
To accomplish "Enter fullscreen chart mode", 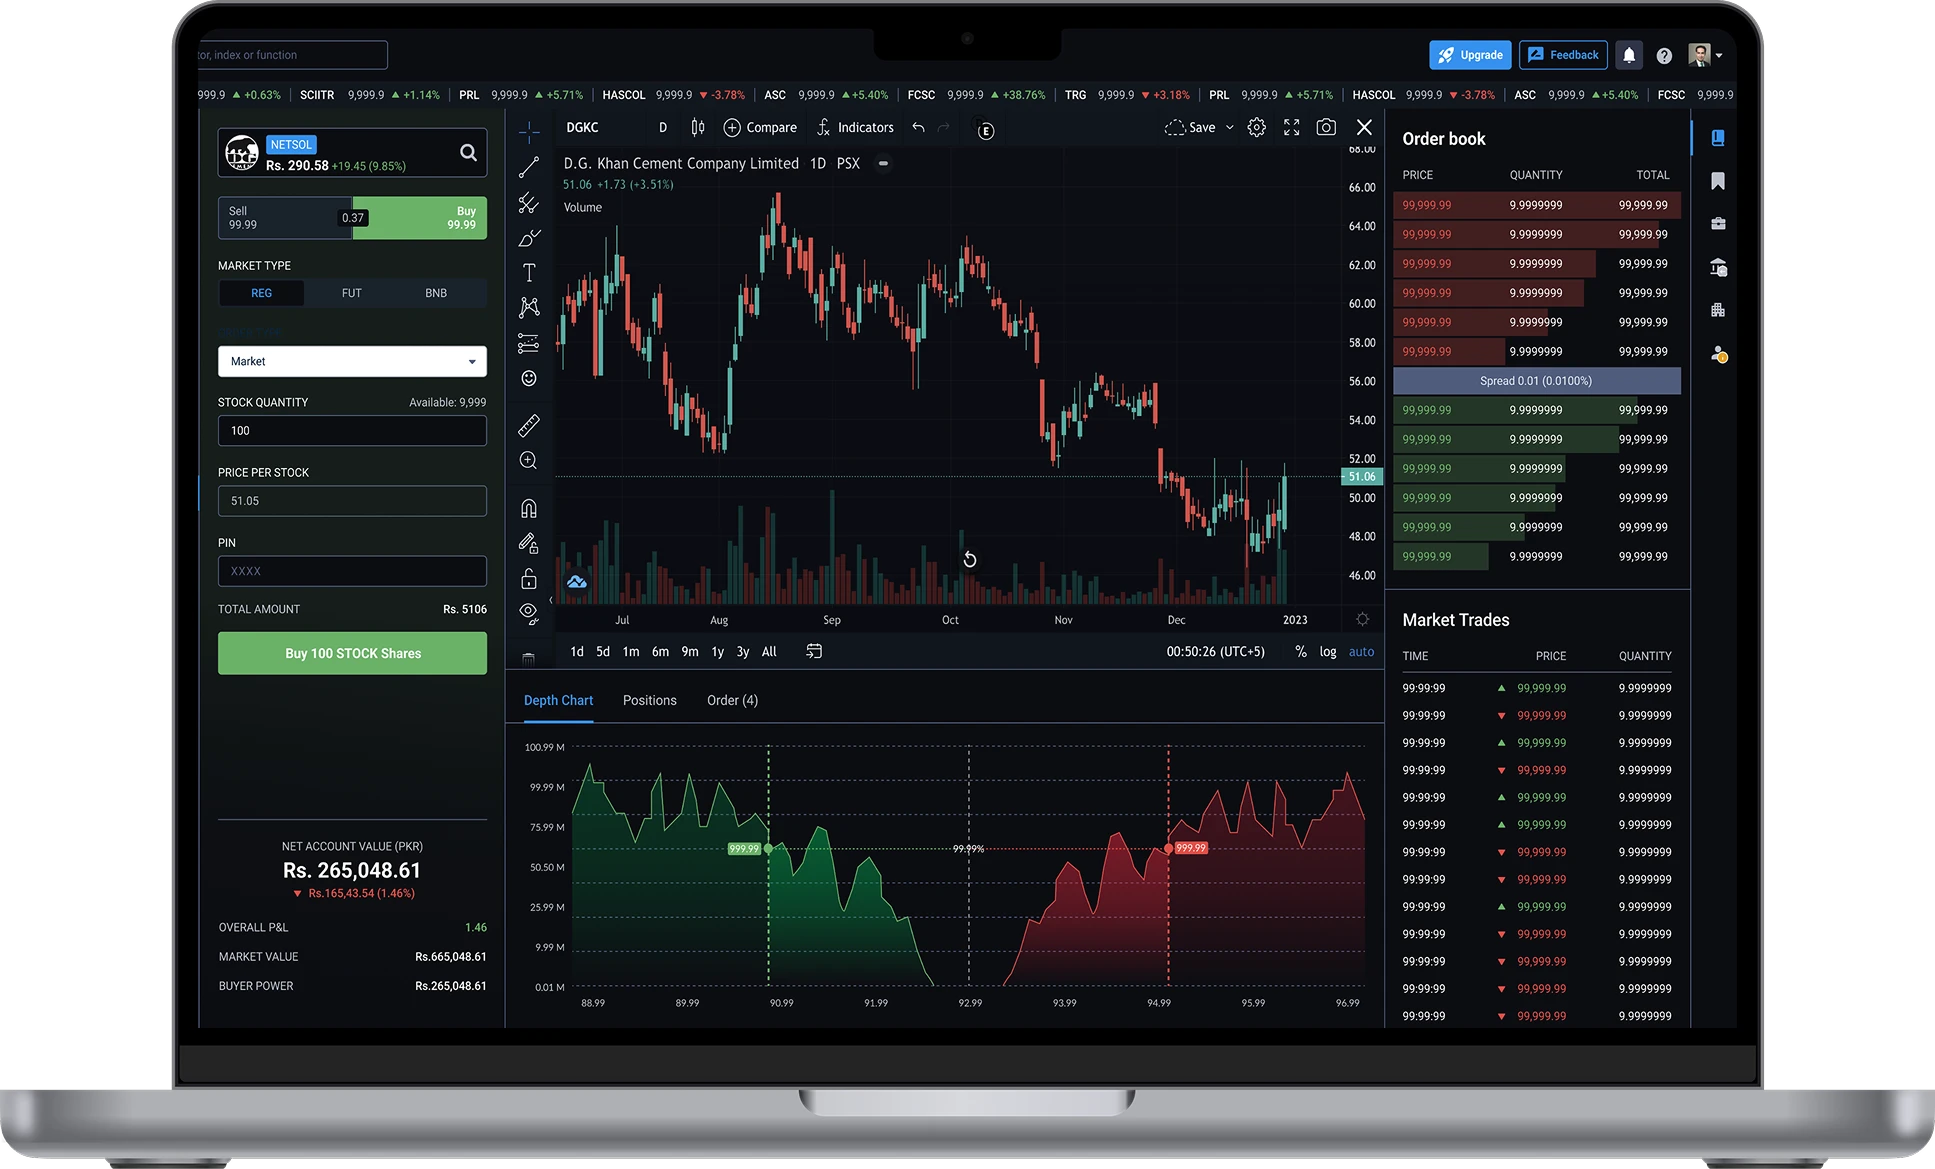I will [1292, 127].
